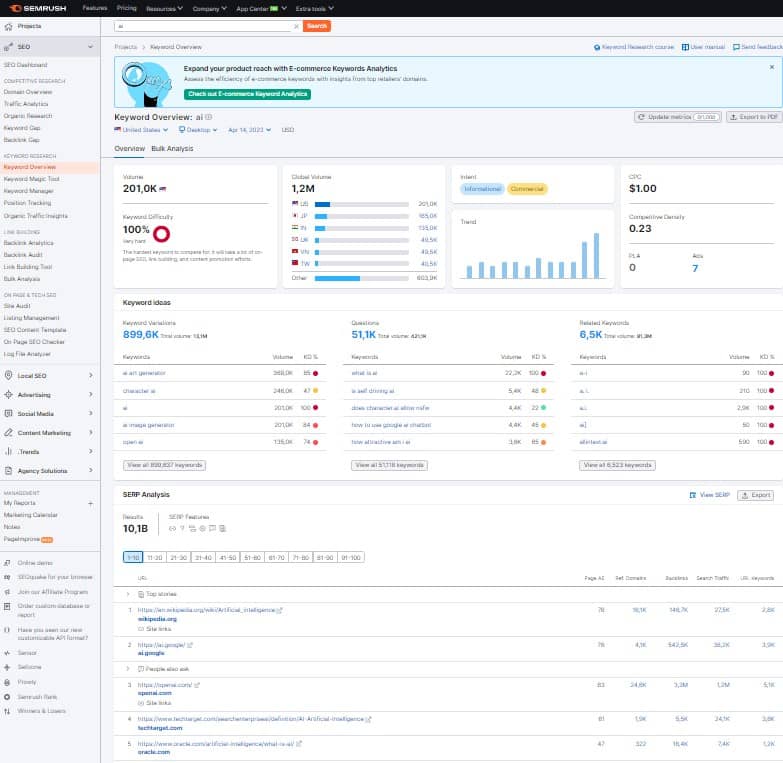Image resolution: width=783 pixels, height=763 pixels.
Task: Click the keyword info icon beside 'ai'
Action: pyautogui.click(x=209, y=117)
